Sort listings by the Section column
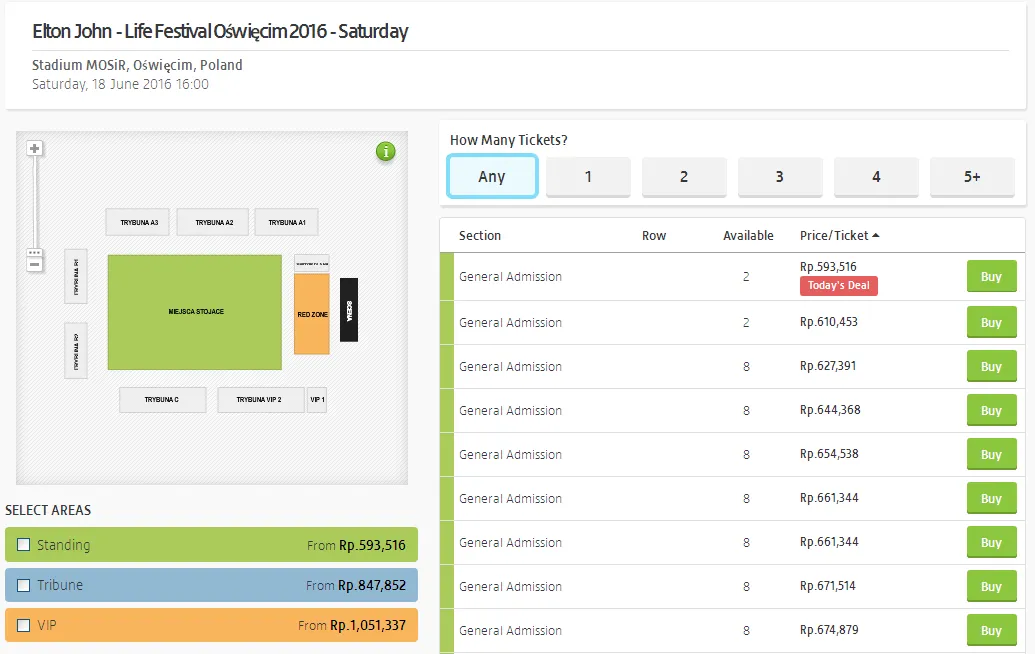The image size is (1035, 654). tap(480, 236)
